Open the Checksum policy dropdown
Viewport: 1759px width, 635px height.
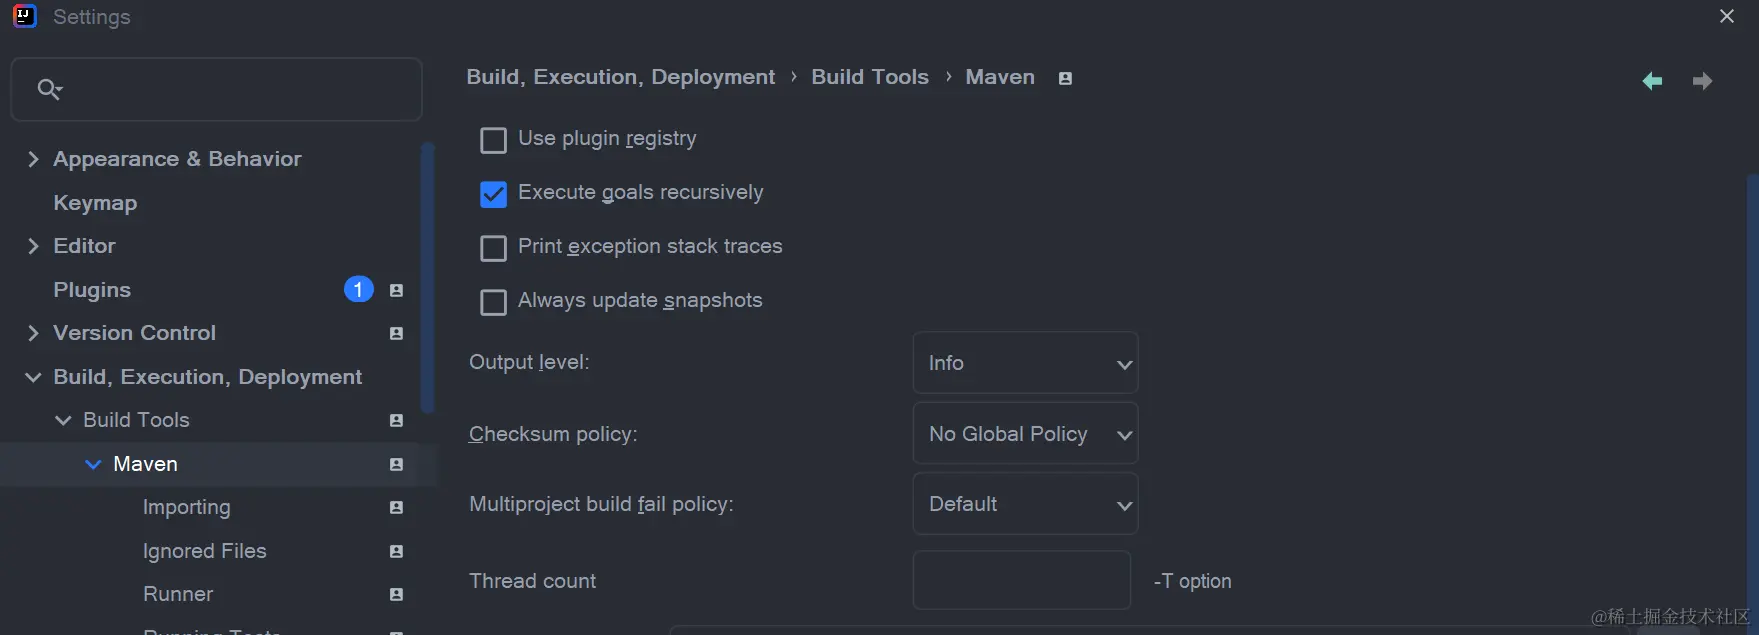[1025, 434]
